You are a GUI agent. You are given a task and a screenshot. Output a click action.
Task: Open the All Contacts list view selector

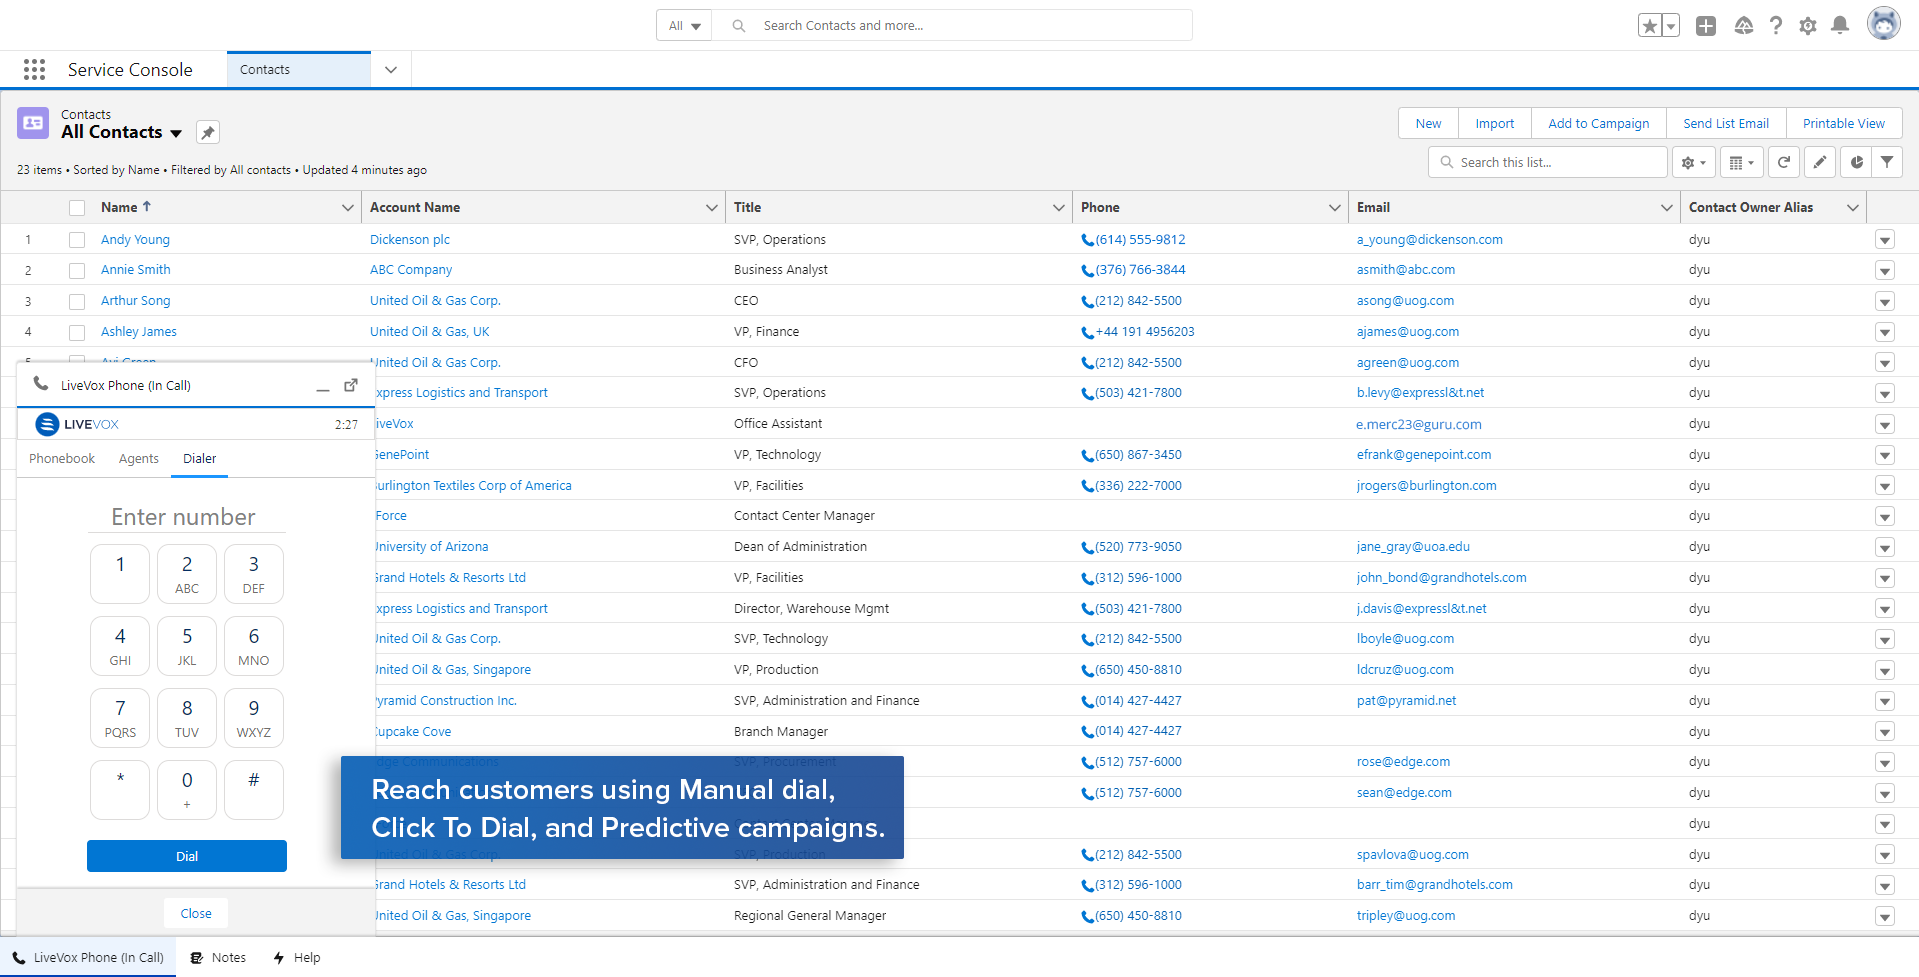176,132
